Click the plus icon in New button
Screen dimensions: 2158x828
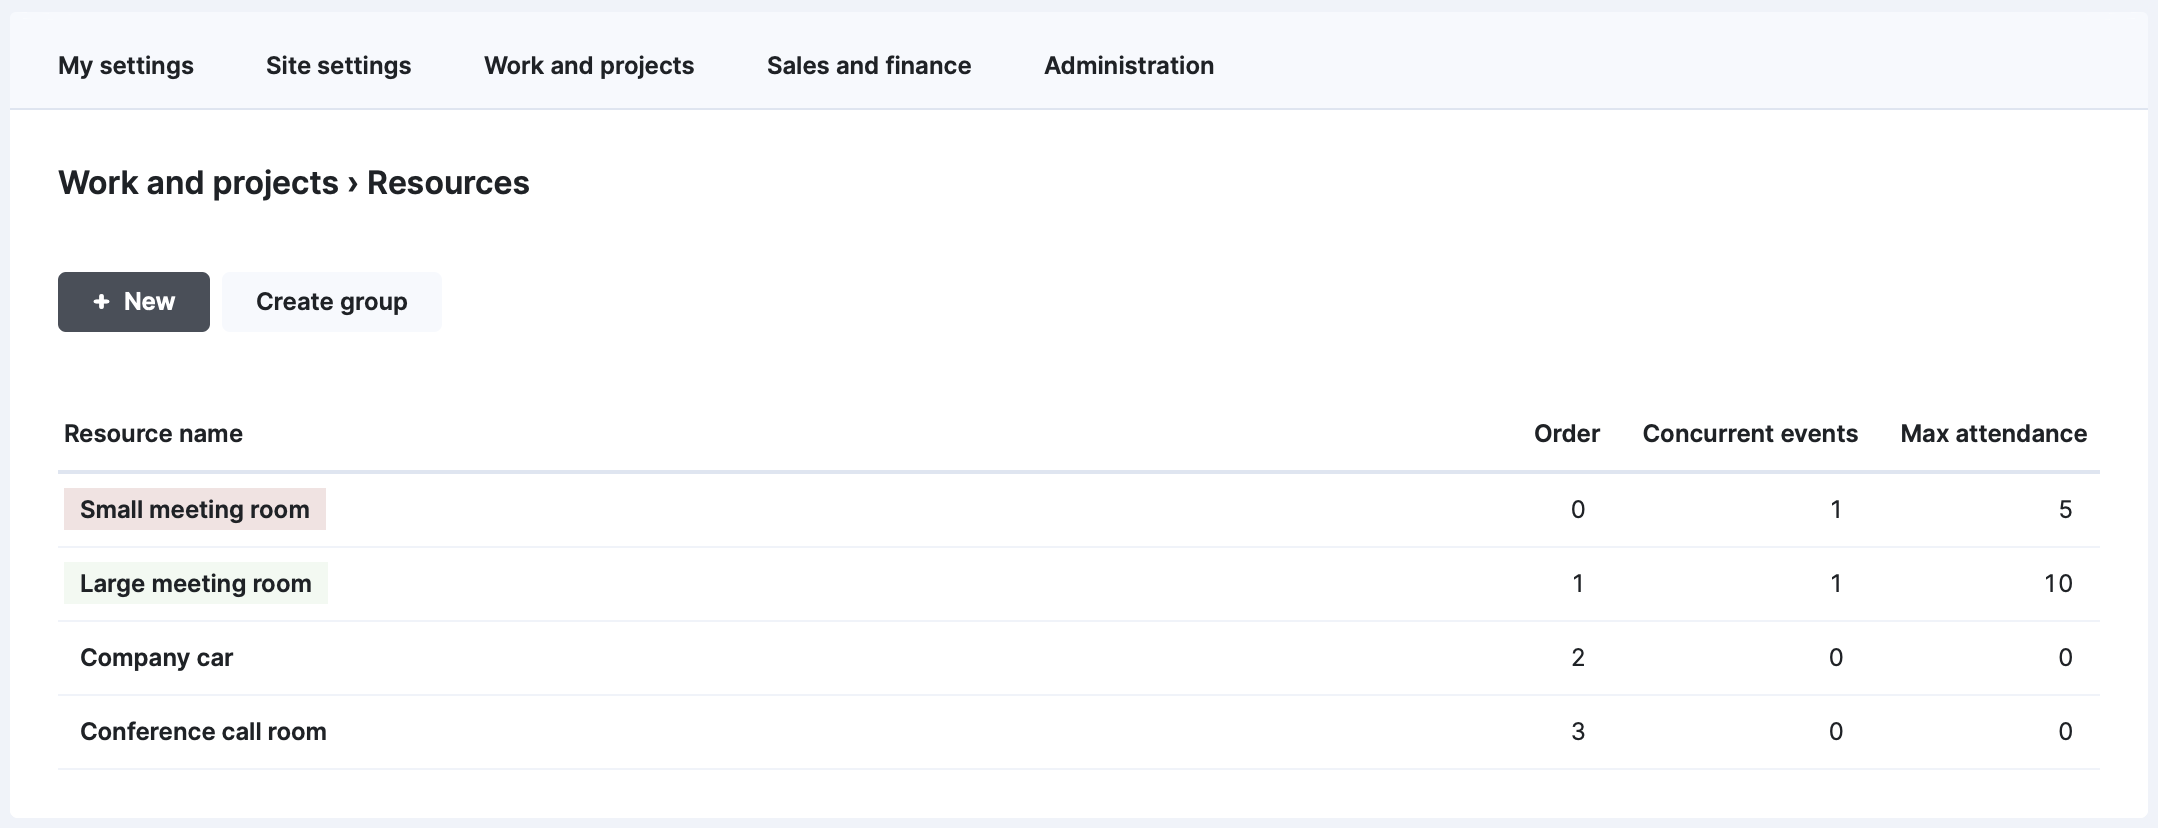coord(101,302)
